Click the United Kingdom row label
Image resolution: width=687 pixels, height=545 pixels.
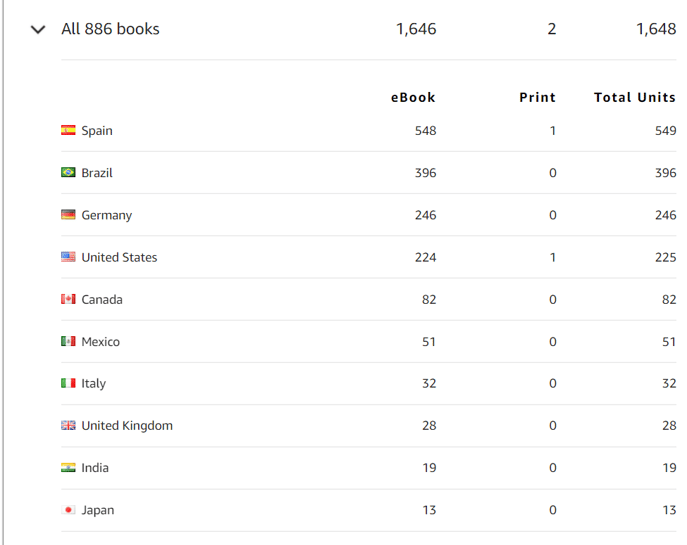tap(127, 425)
